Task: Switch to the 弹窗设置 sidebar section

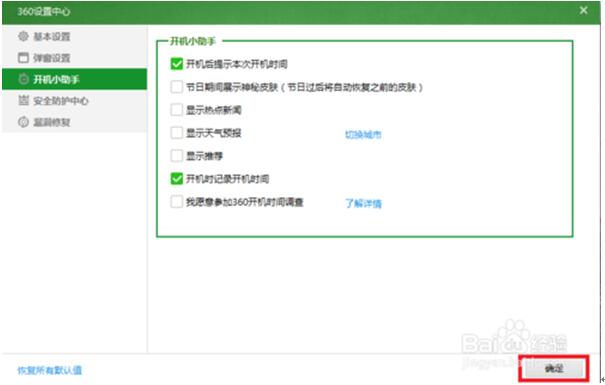Action: [x=74, y=58]
